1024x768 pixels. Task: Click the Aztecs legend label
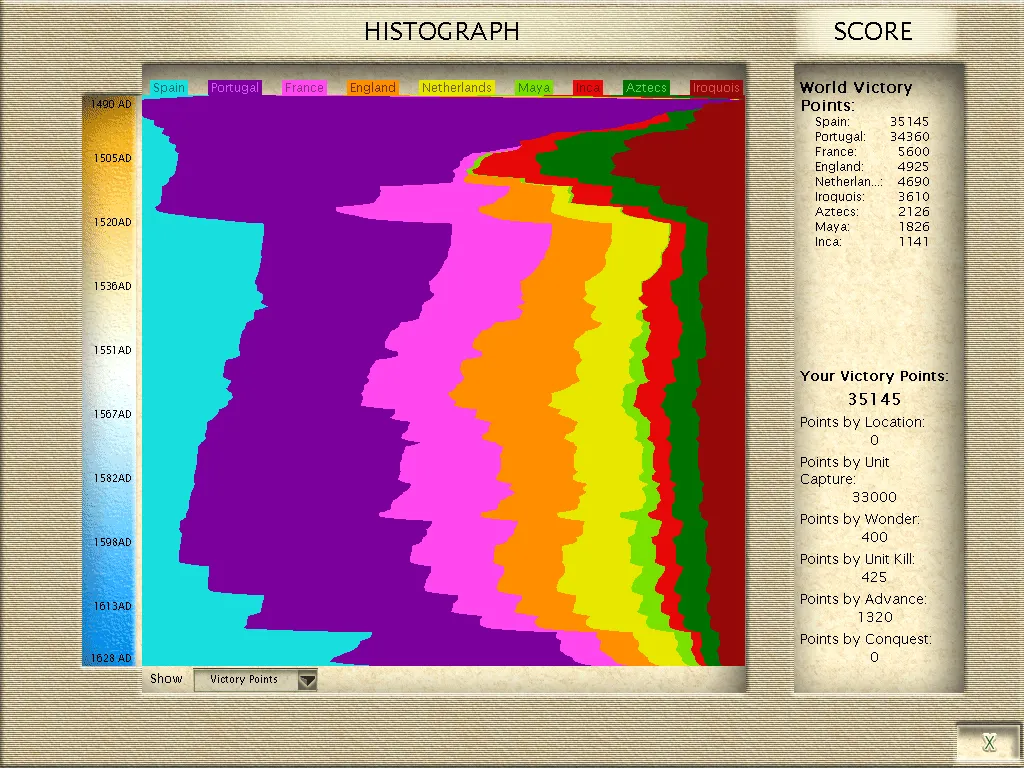647,88
